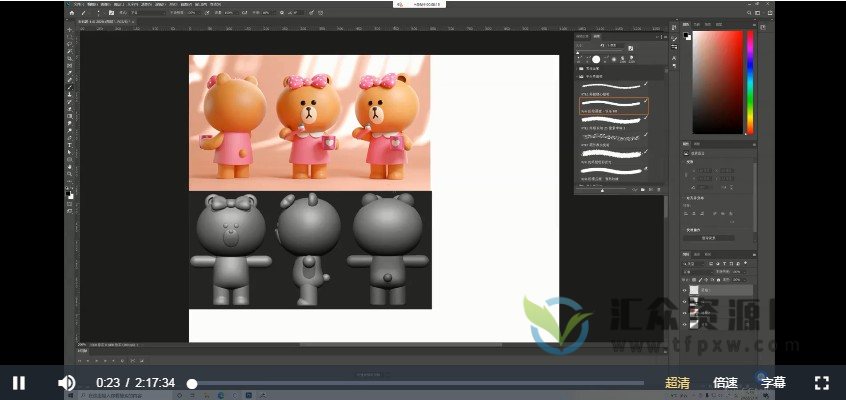Select the orange-highlighted brush preset stroke
The image size is (846, 400).
coord(614,106)
